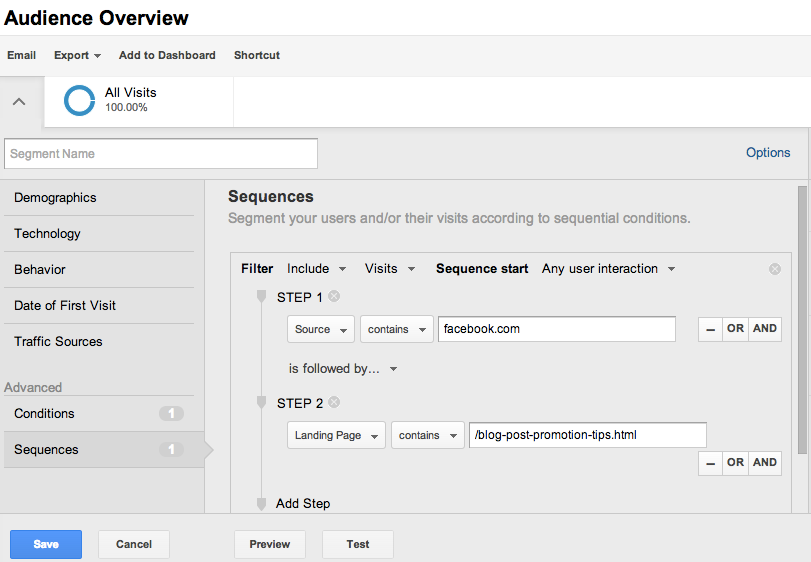Click the Shortcut toolbar item

[x=257, y=55]
